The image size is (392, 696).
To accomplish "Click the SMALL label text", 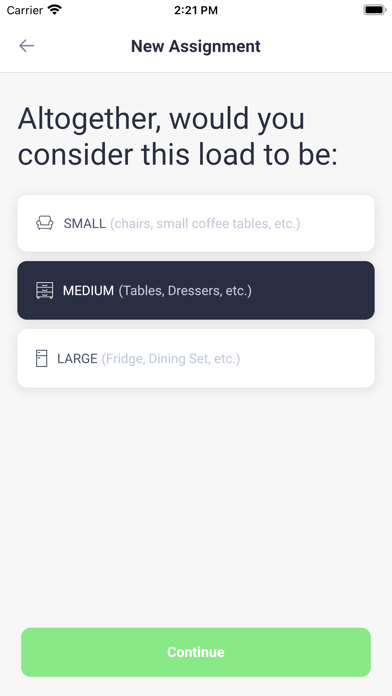I will [84, 223].
